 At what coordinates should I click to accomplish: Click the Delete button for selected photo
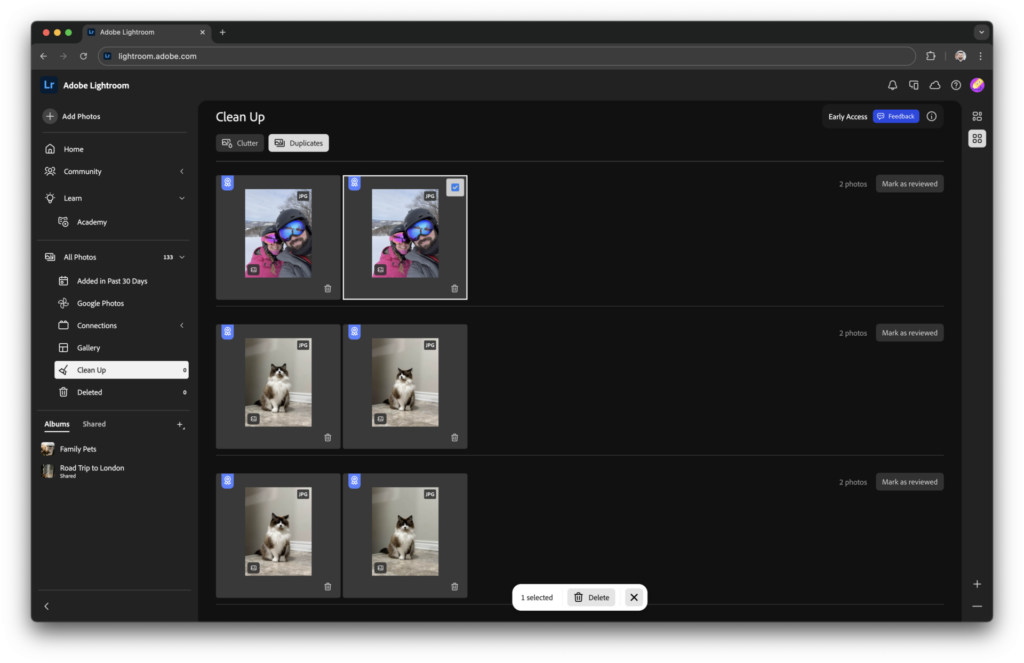591,597
